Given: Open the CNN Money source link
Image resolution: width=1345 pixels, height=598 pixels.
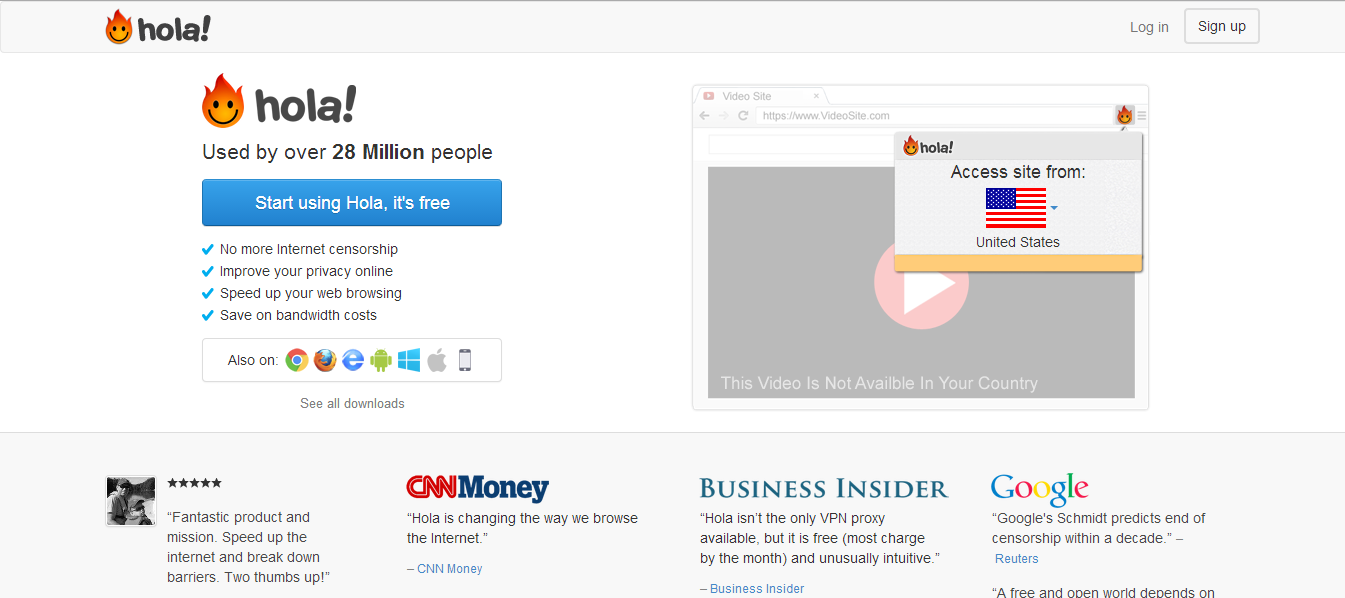Looking at the screenshot, I should tap(444, 569).
